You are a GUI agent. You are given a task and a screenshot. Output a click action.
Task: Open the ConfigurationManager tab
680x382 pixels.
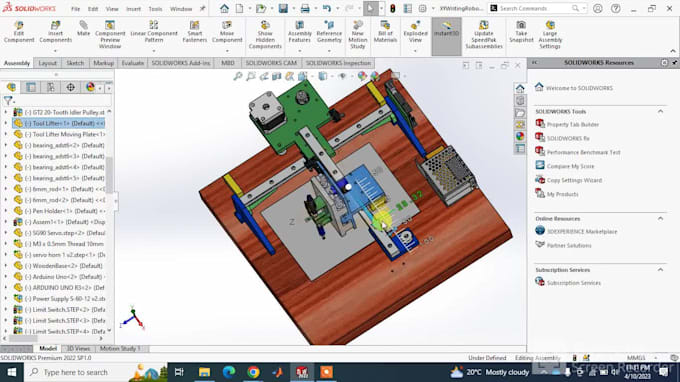51,87
